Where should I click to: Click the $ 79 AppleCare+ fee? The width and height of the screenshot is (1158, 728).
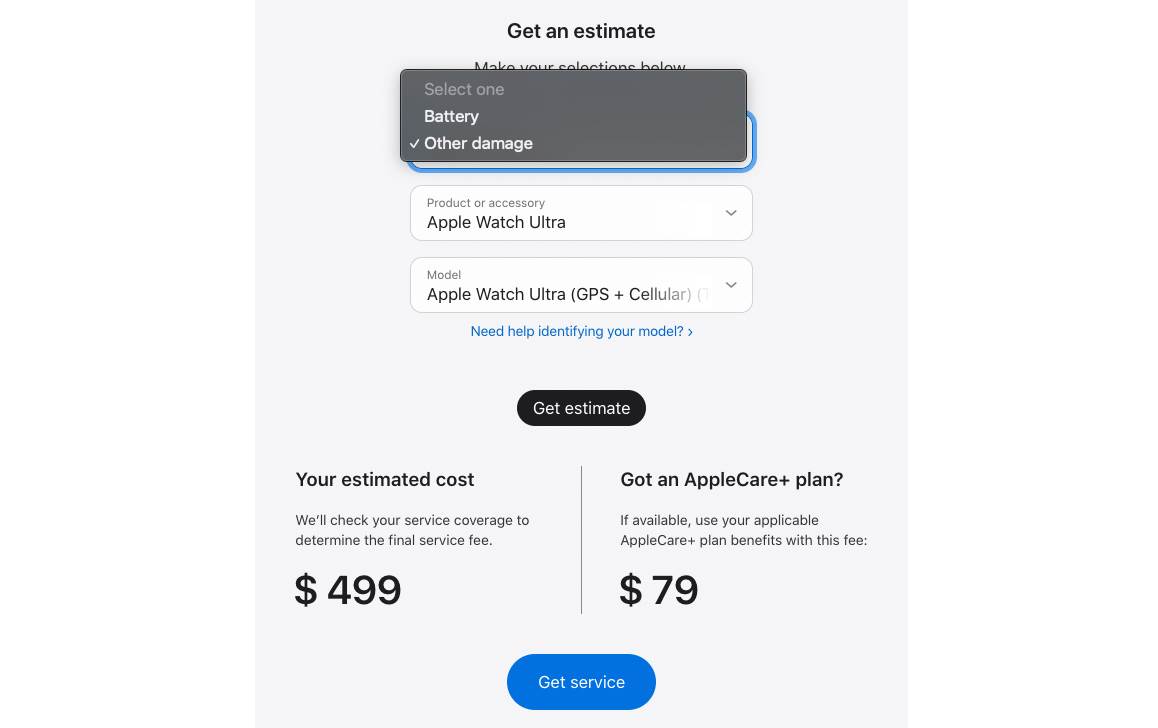(659, 590)
